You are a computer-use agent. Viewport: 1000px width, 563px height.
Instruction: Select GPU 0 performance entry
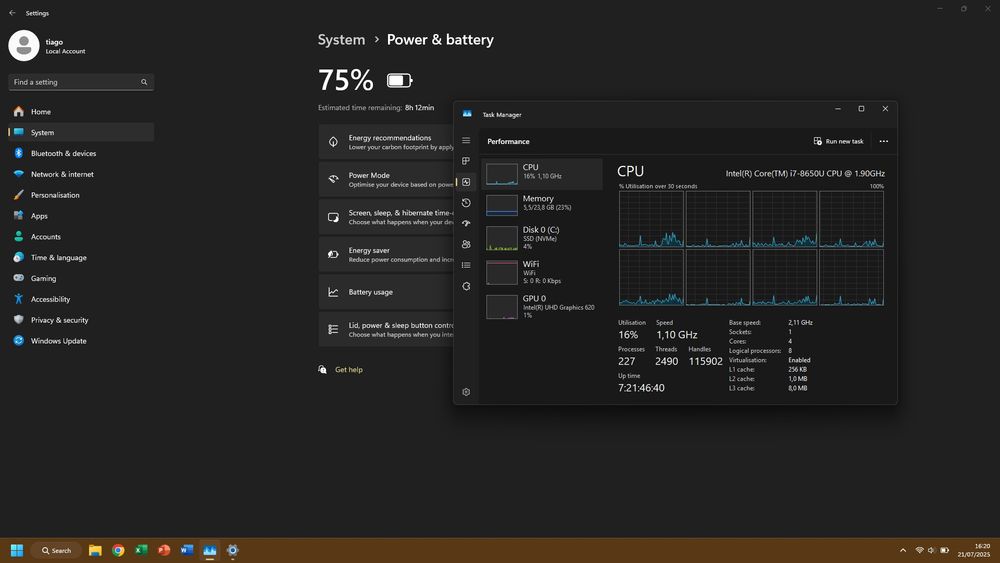pos(542,307)
